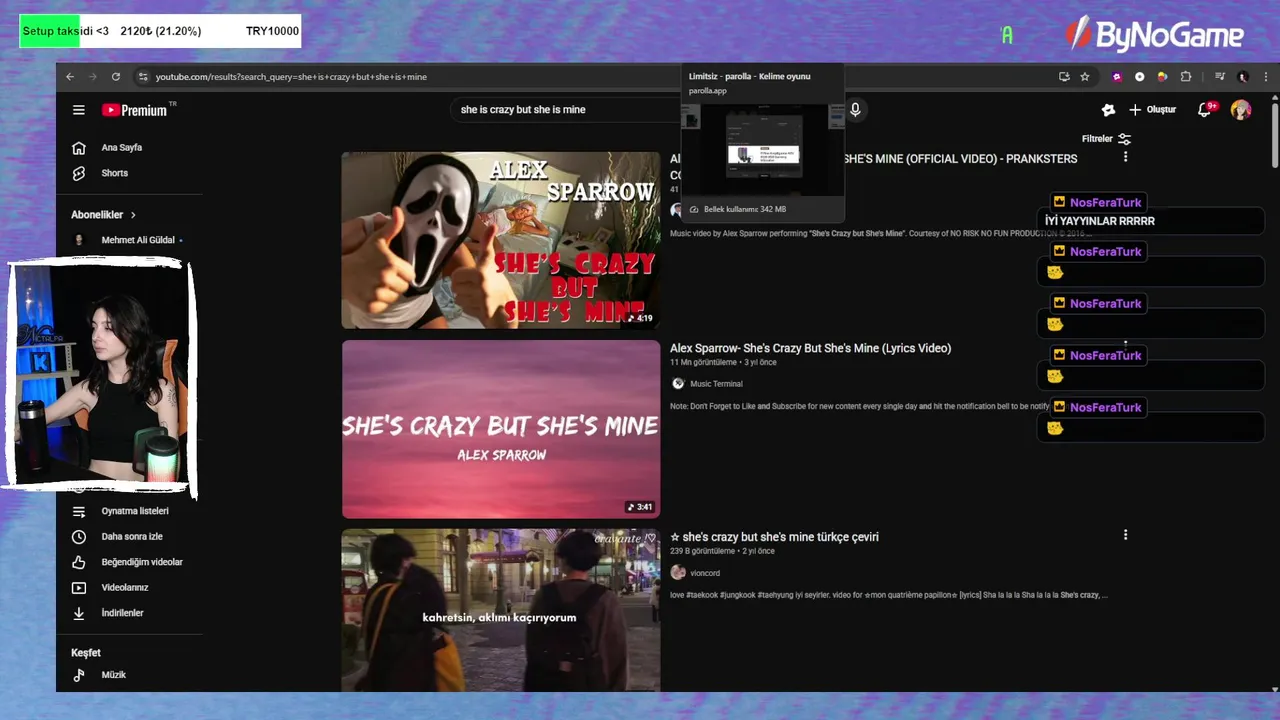Open the Chrome extensions puzzle icon
Screen dimensions: 1280x720
1186,77
